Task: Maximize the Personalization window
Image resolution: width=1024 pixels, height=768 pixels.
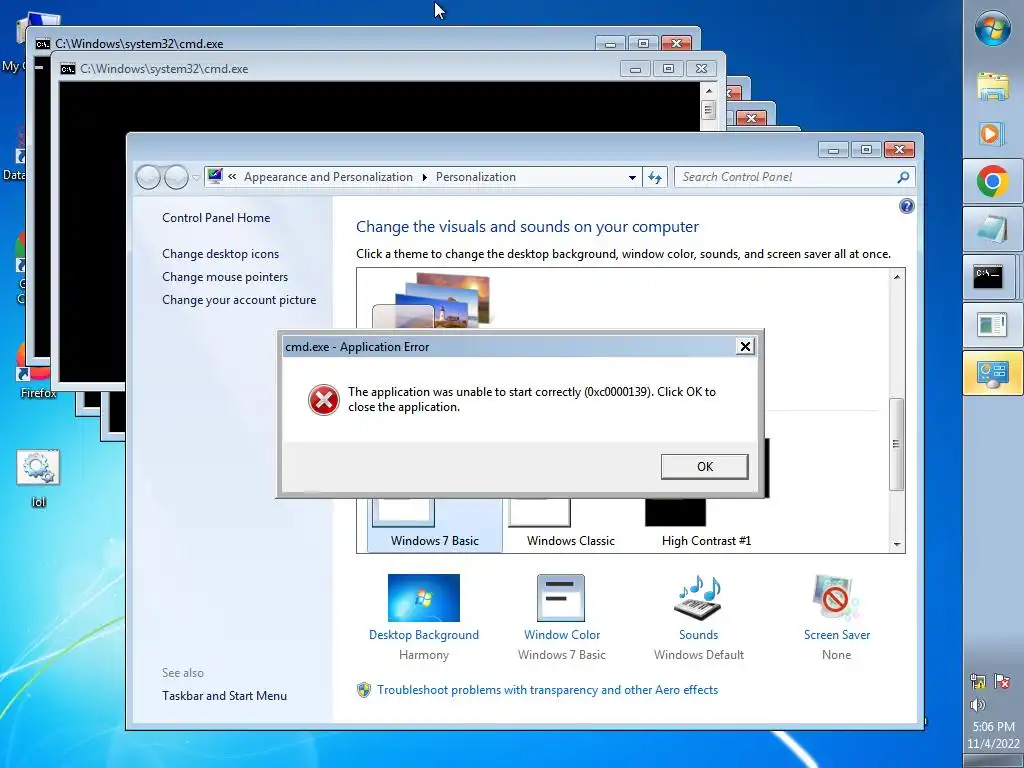Action: 866,150
